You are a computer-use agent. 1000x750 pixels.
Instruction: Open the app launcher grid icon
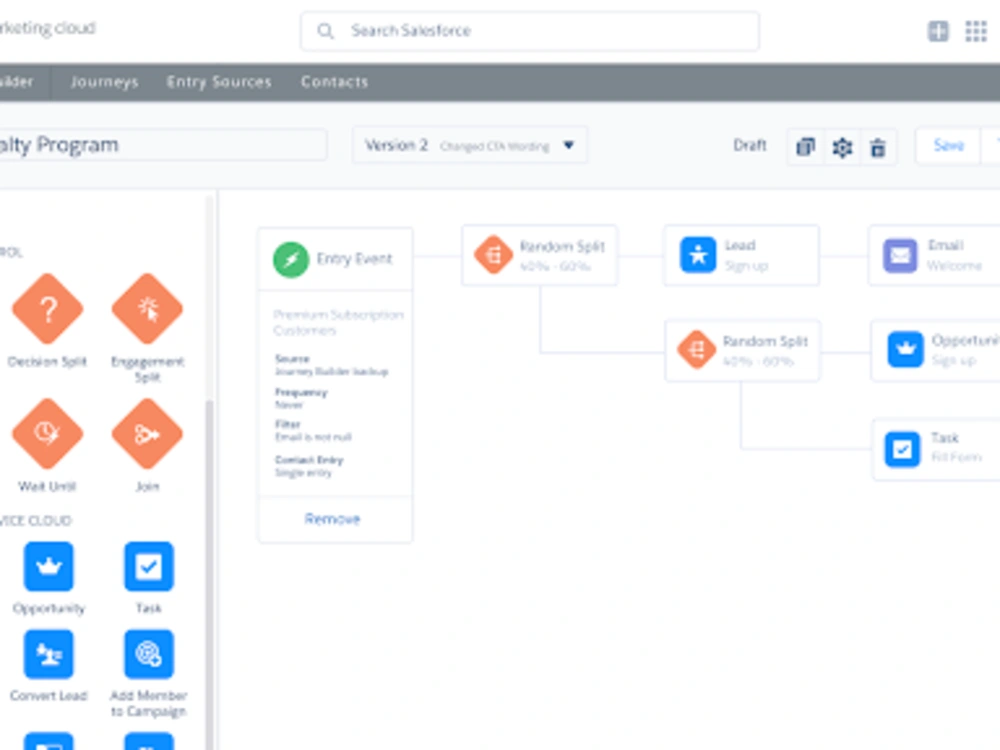976,31
